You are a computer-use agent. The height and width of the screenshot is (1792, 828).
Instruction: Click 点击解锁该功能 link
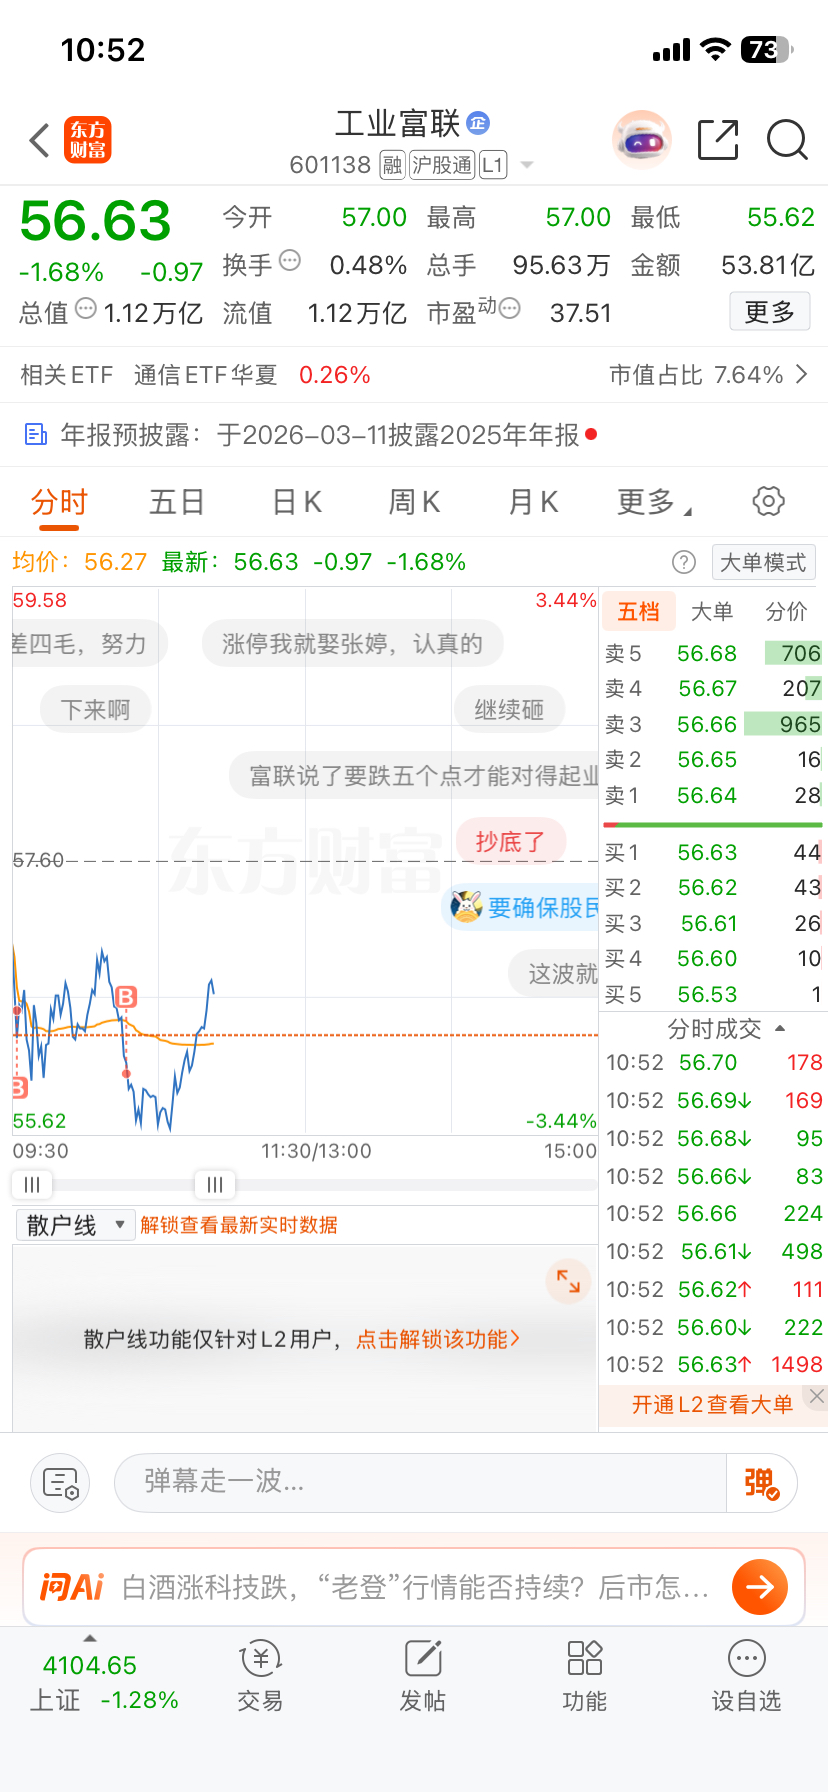[438, 1339]
